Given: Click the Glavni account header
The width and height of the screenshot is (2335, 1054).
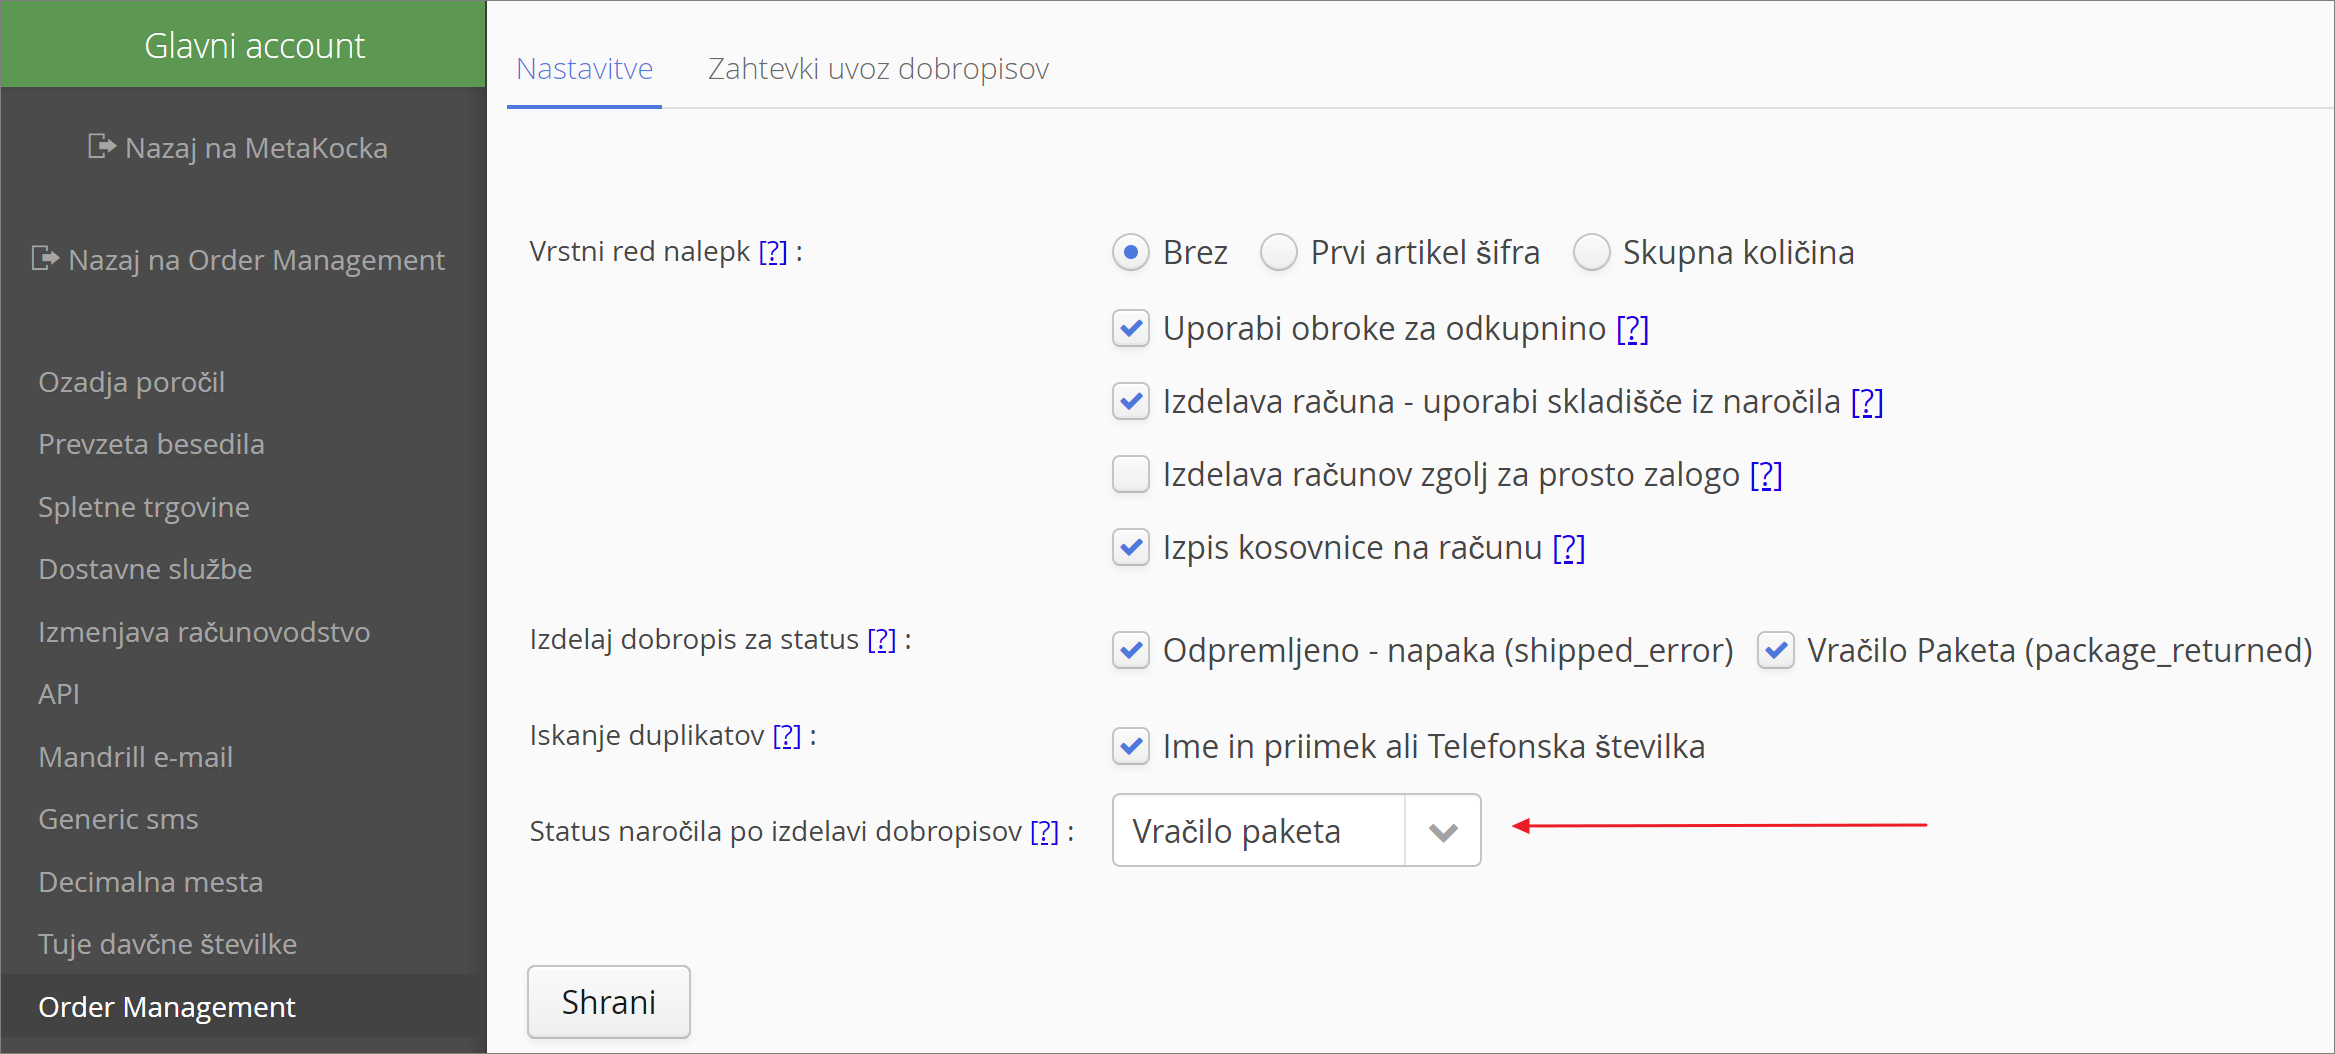Looking at the screenshot, I should tap(243, 44).
